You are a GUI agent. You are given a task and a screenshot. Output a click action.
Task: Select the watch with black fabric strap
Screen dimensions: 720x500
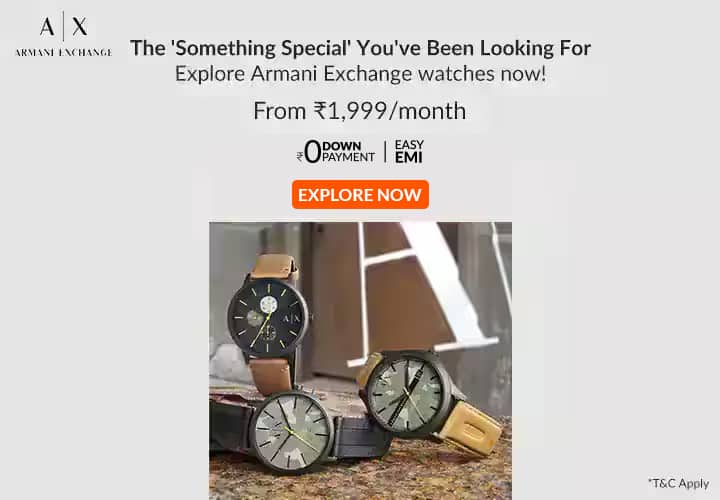[x=301, y=433]
